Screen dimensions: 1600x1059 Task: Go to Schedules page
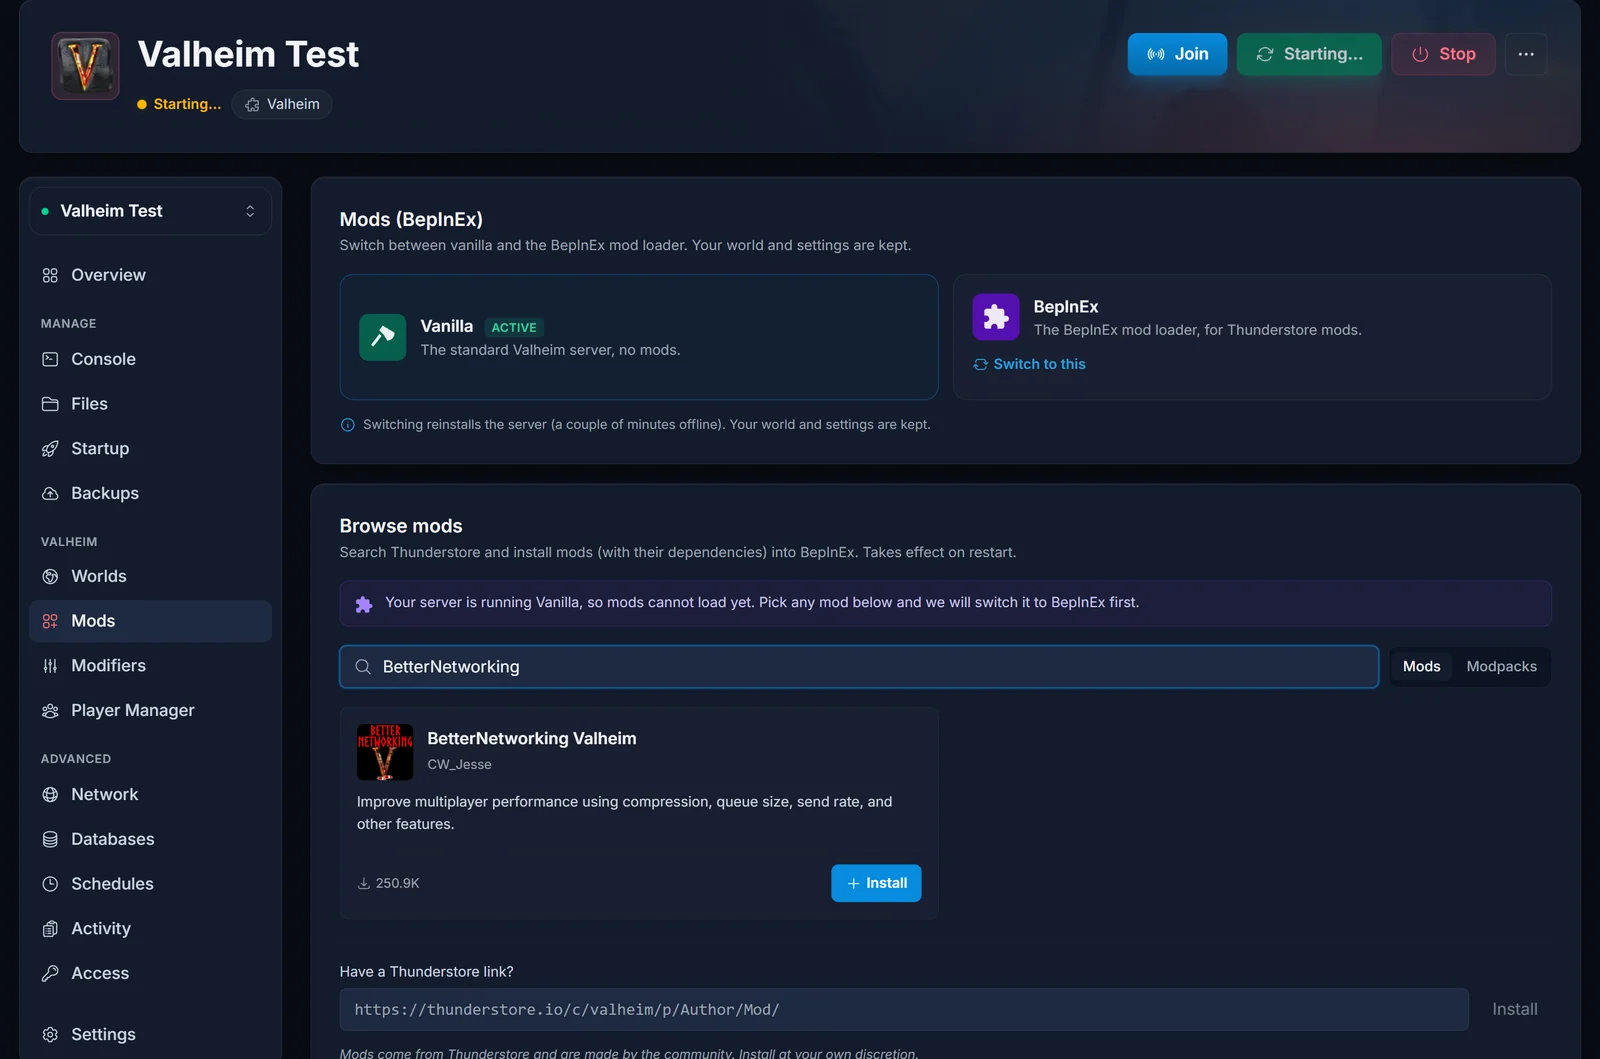click(150, 884)
